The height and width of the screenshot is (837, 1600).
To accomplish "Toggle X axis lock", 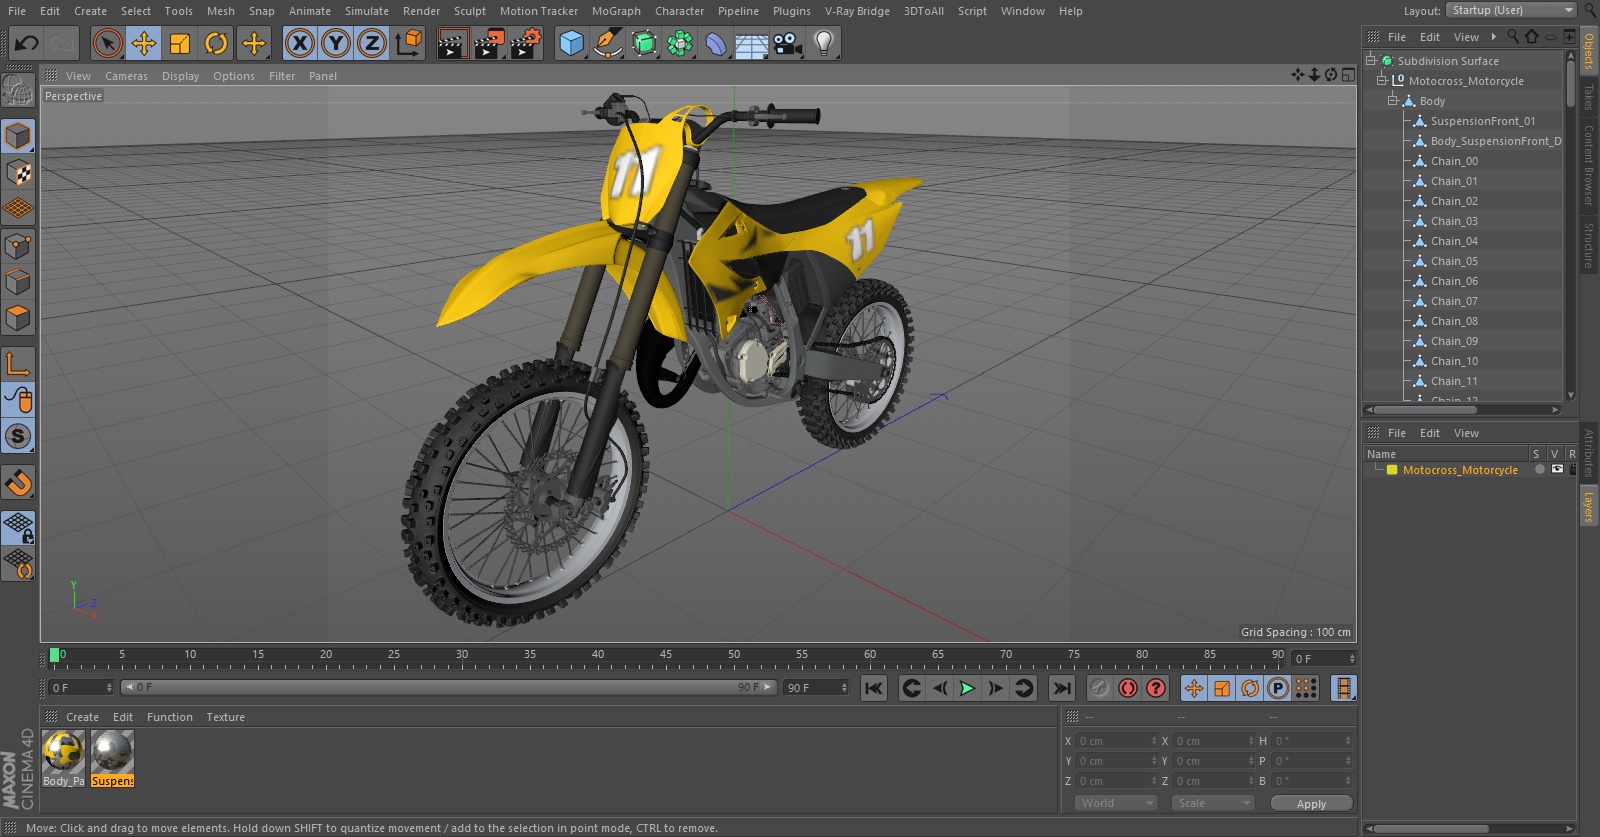I will click(x=299, y=43).
